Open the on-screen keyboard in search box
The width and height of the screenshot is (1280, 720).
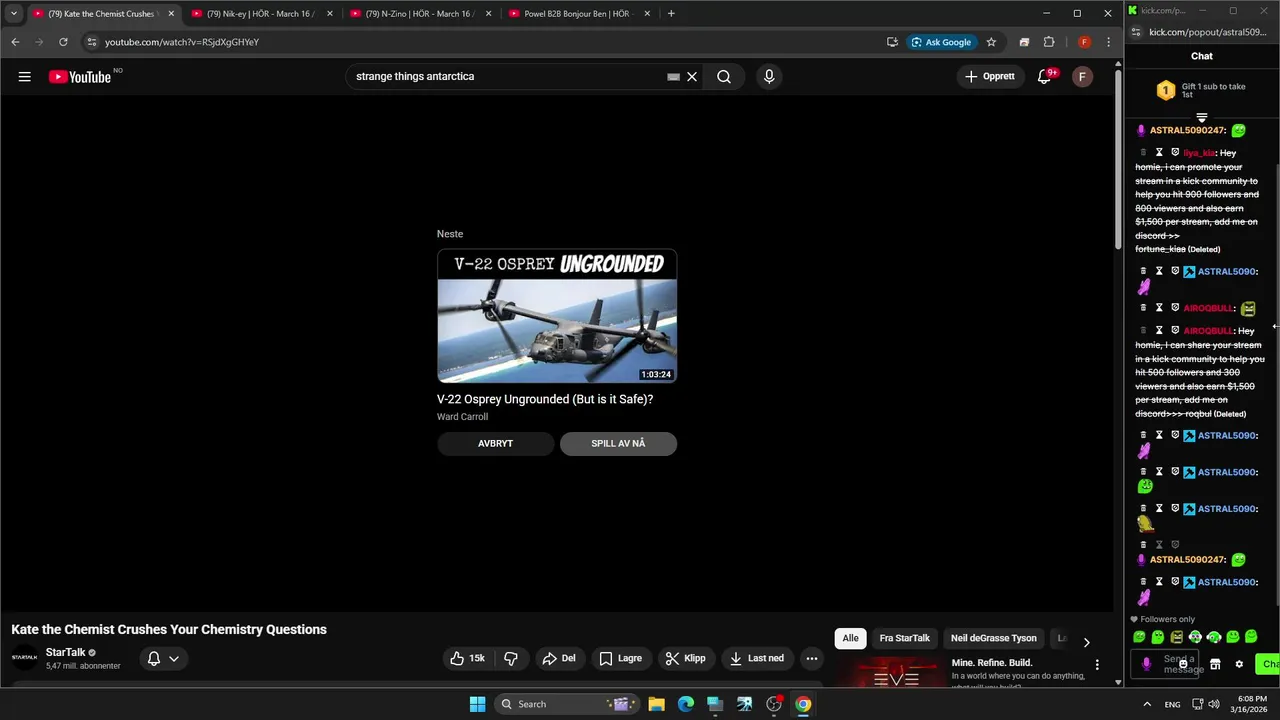click(673, 77)
